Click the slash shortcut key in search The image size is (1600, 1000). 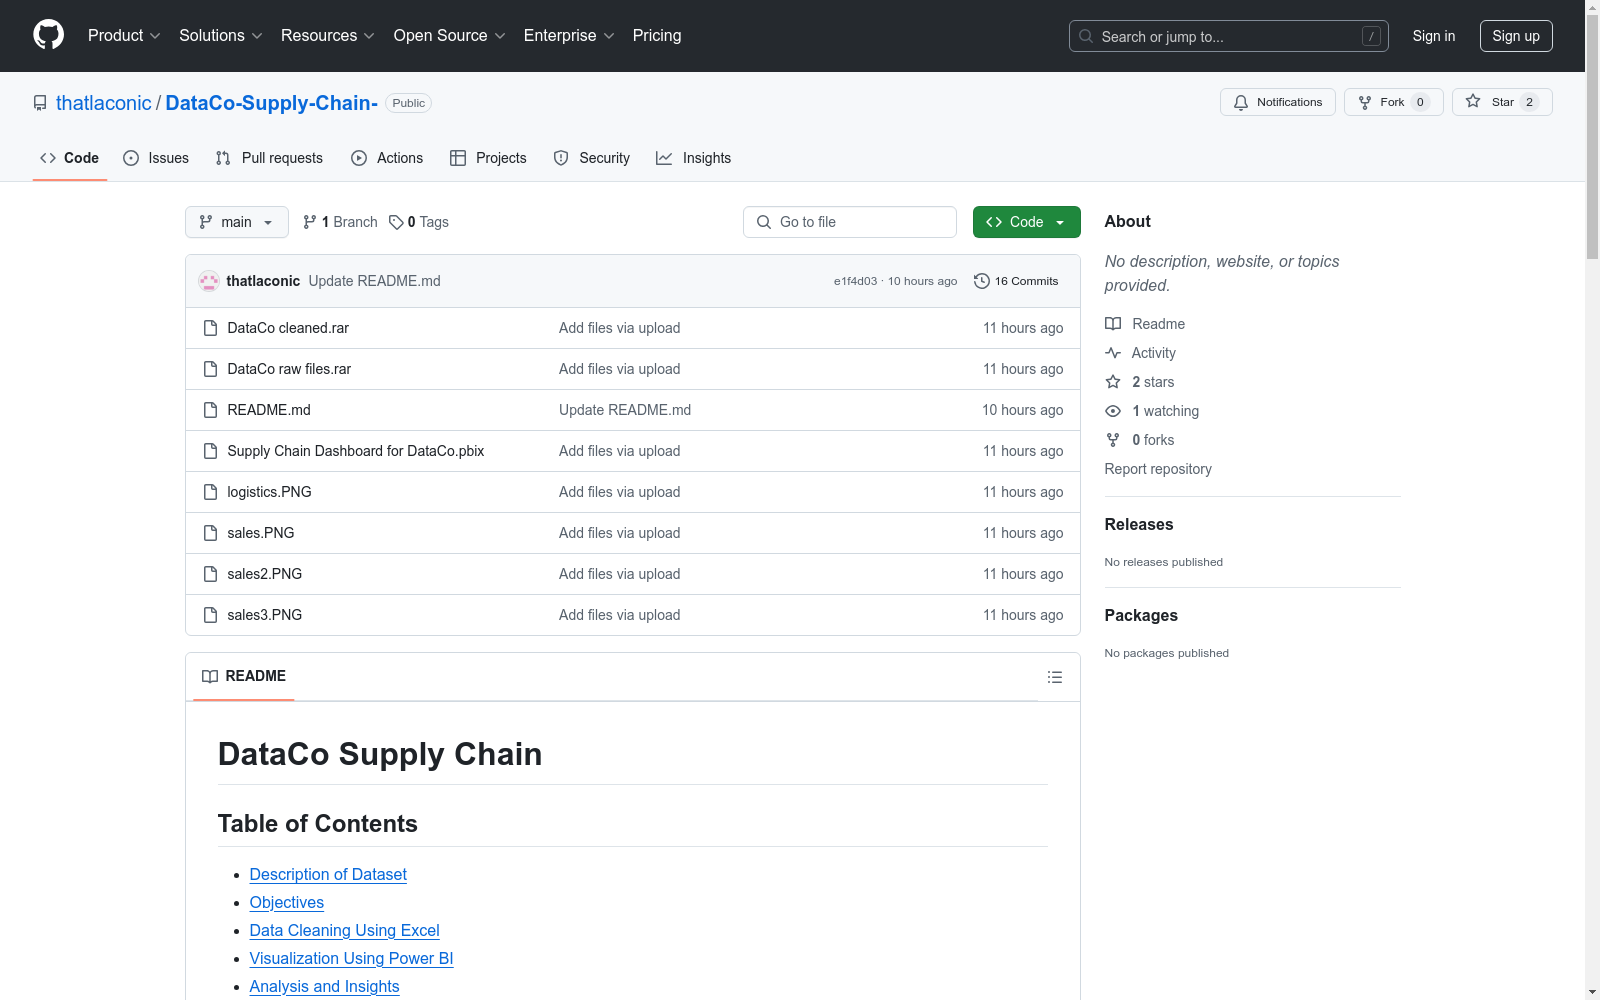point(1371,36)
